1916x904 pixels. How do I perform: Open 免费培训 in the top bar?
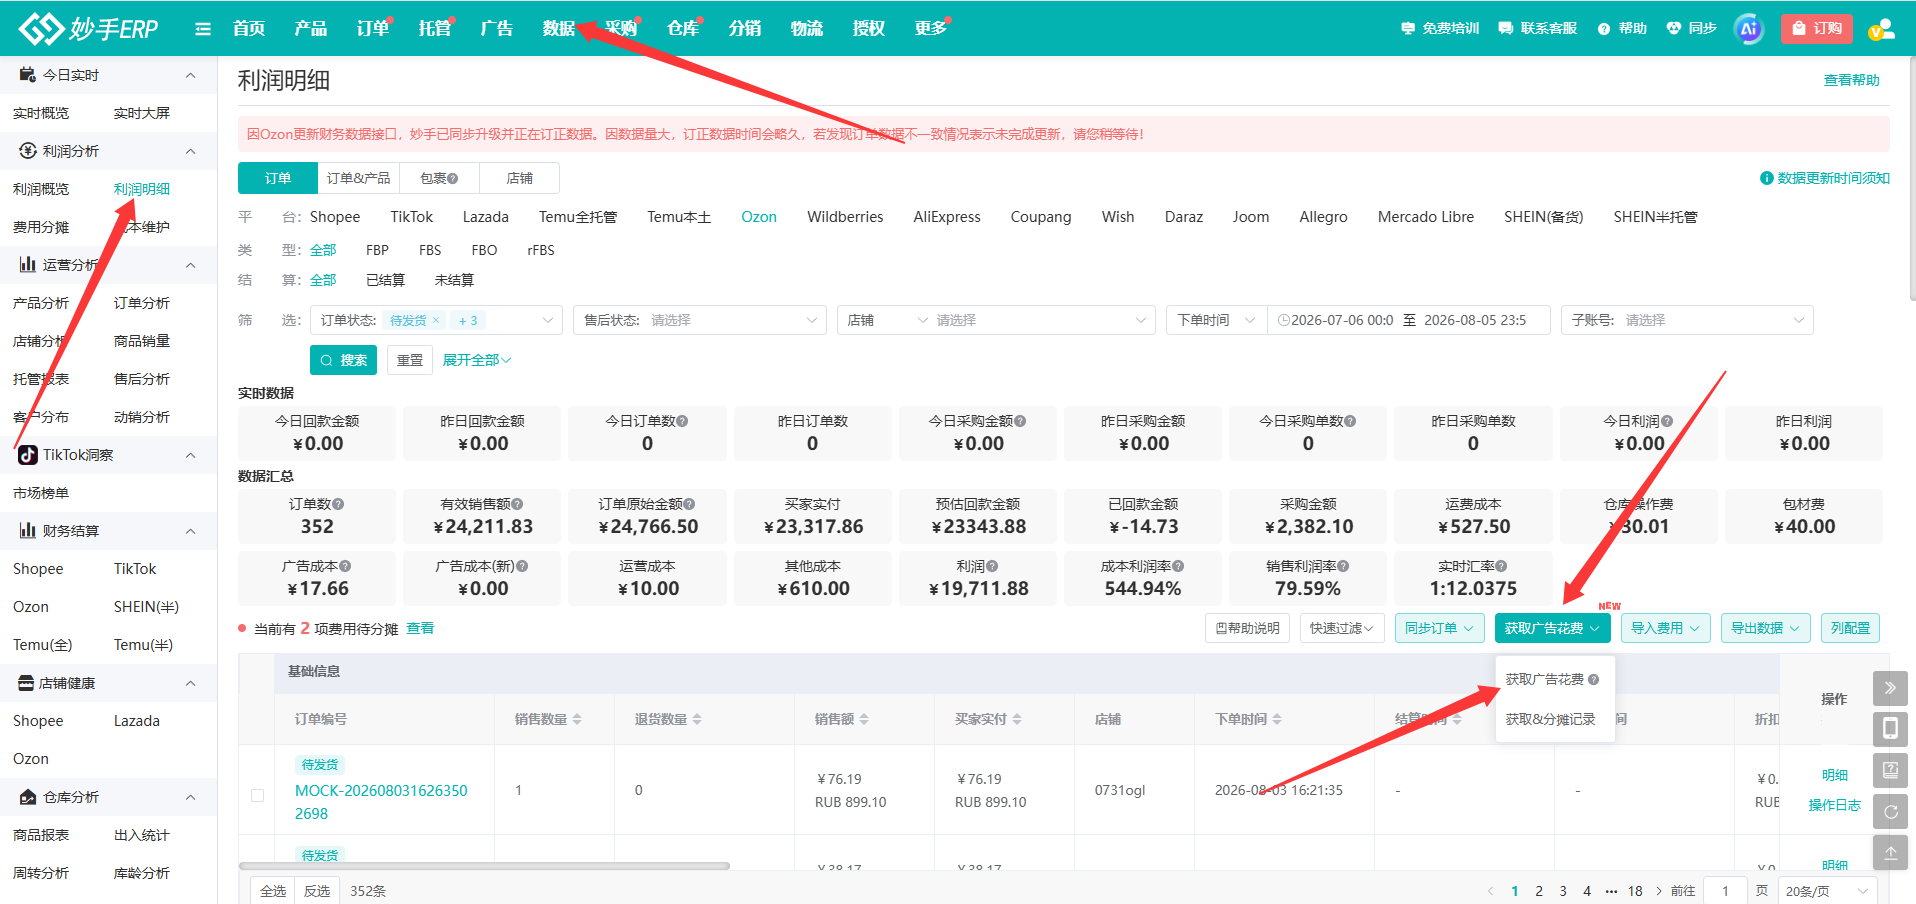[1440, 28]
